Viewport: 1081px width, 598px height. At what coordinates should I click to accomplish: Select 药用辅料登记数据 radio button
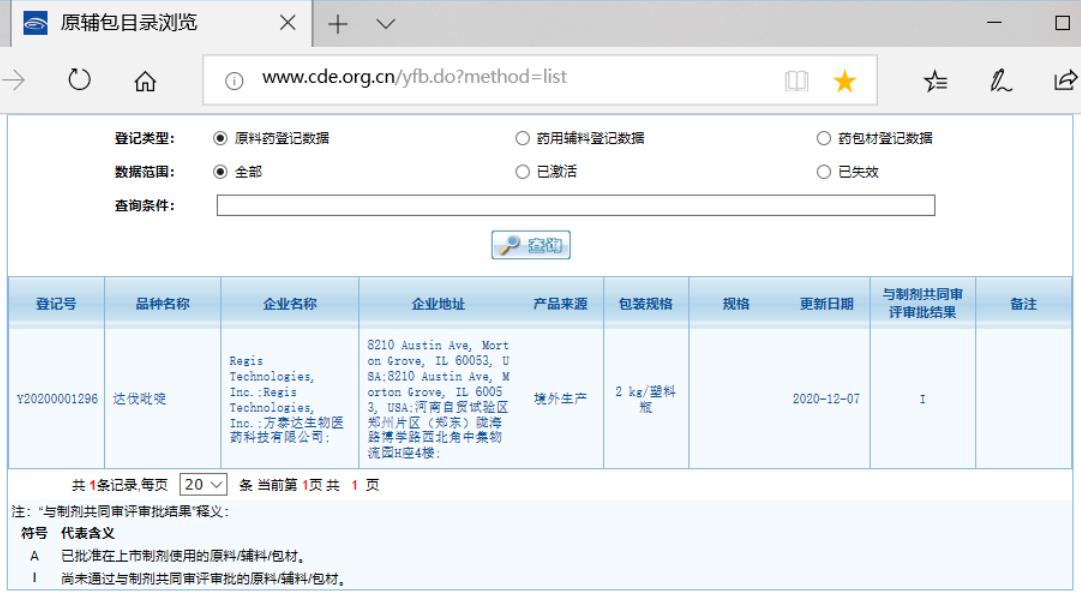click(x=522, y=139)
